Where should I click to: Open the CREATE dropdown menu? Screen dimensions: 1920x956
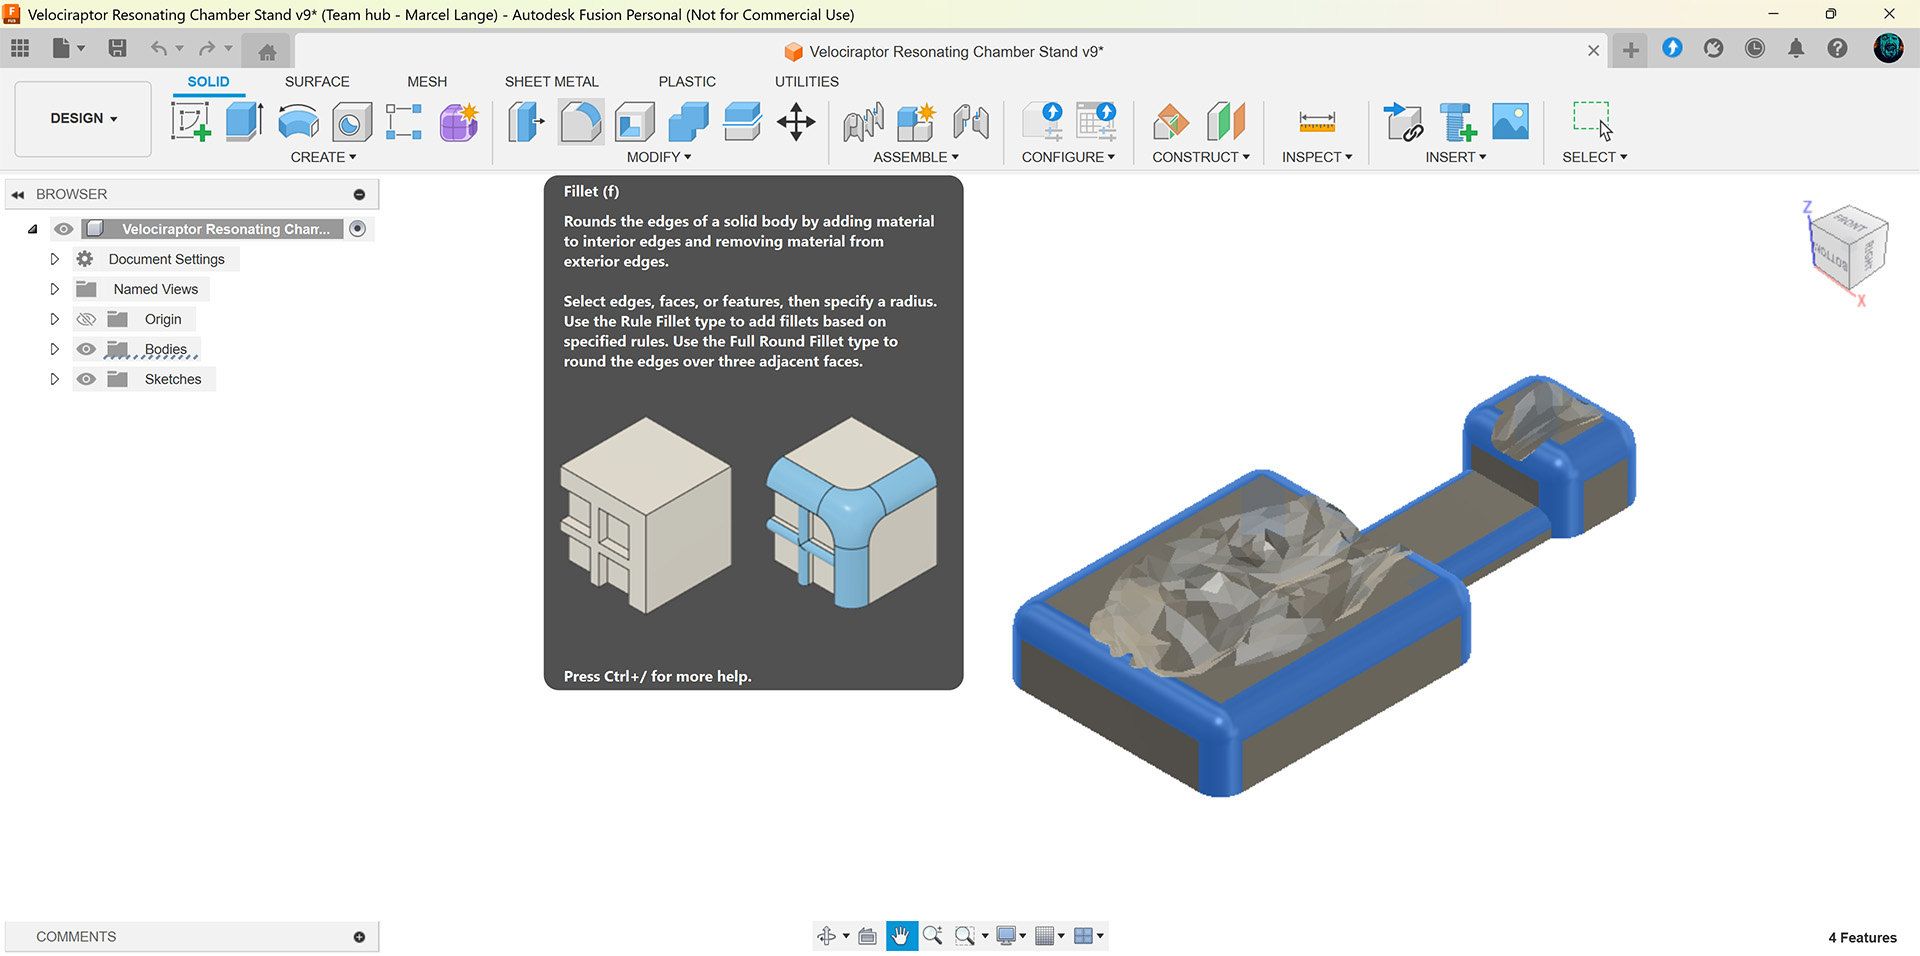tap(323, 157)
